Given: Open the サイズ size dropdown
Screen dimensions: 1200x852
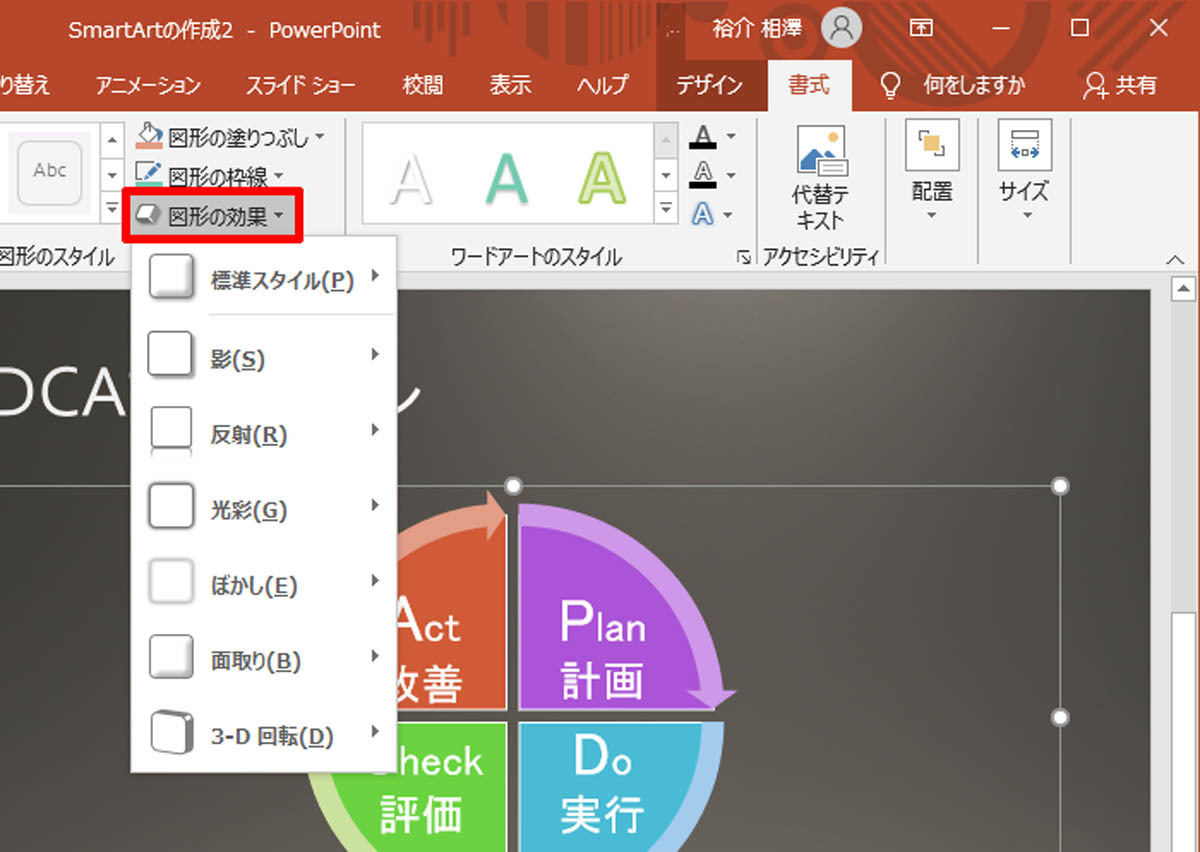Looking at the screenshot, I should click(1024, 172).
